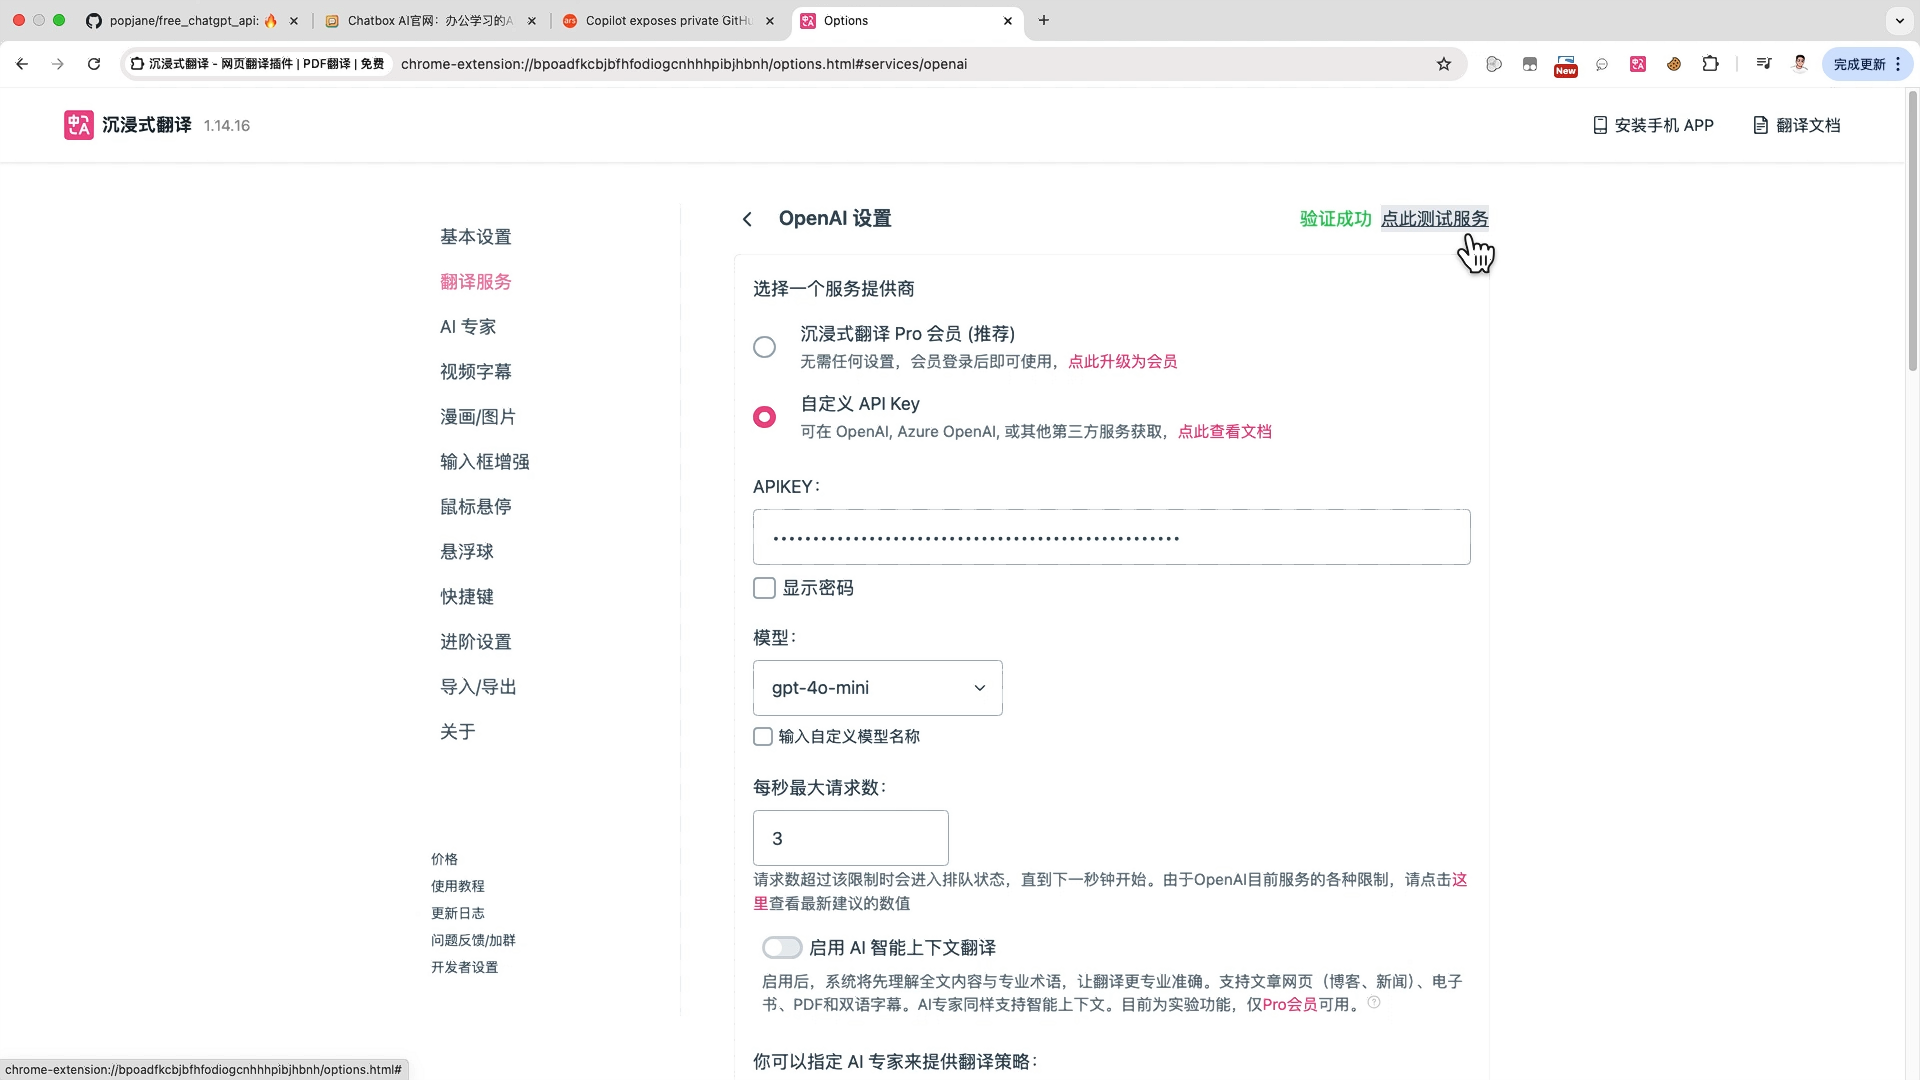Click the Pro会员 link in context translation description
This screenshot has width=1920, height=1080.
tap(1289, 1005)
